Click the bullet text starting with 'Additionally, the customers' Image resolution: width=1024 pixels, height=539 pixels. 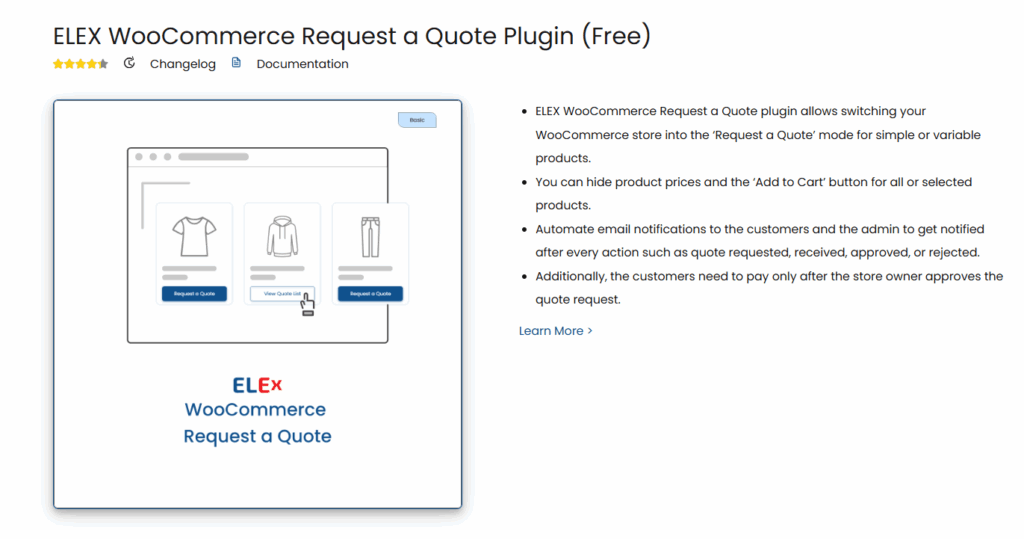[x=769, y=287]
